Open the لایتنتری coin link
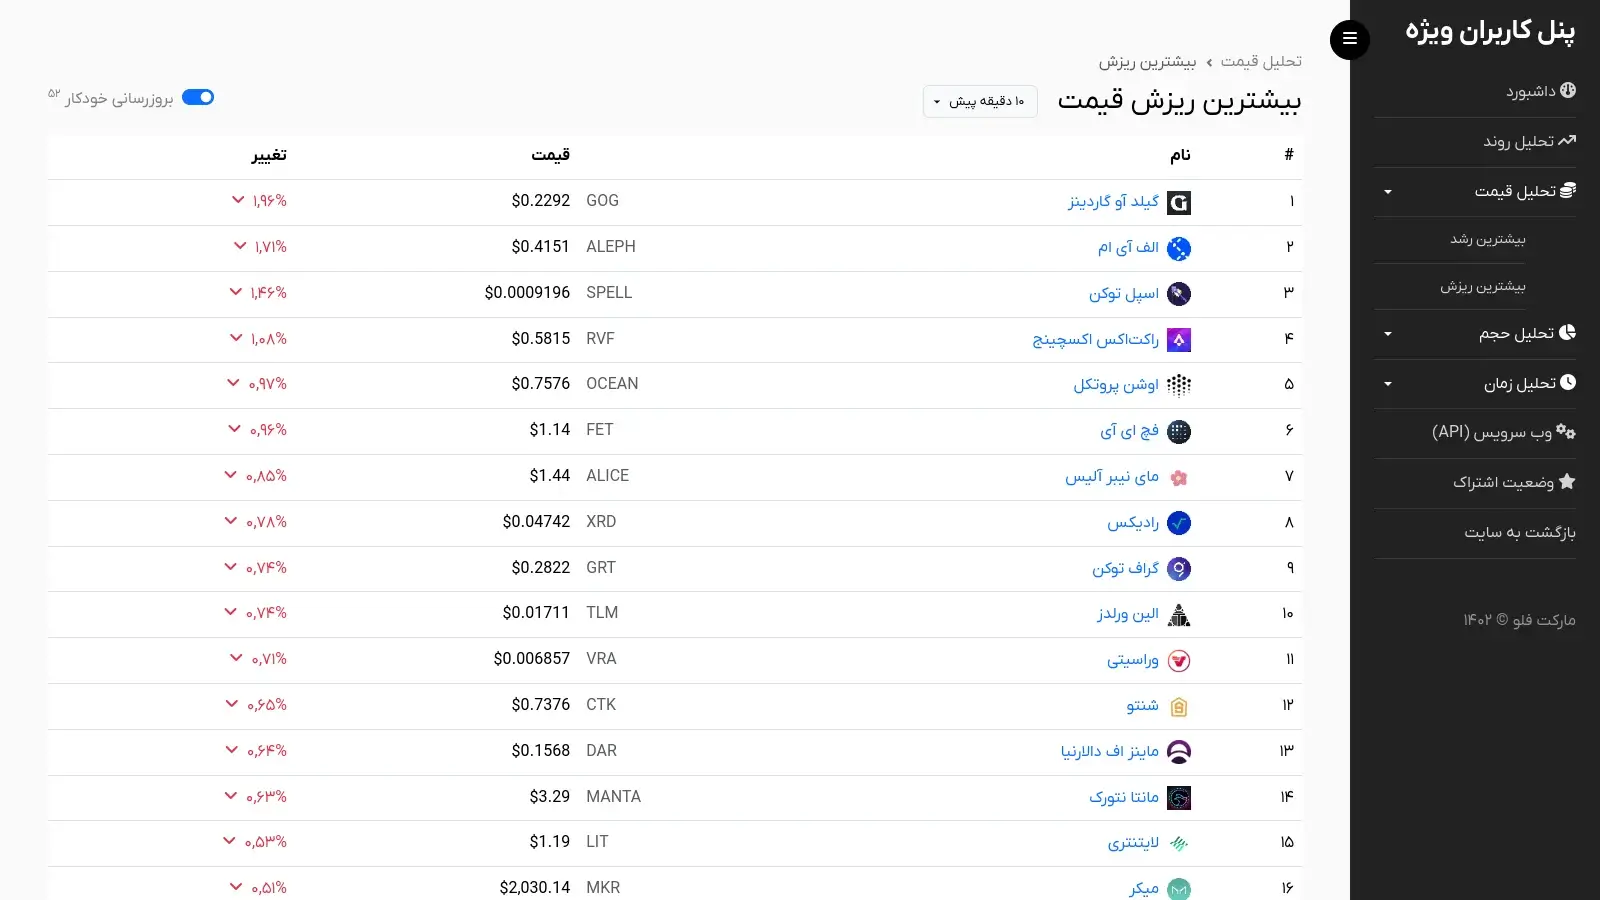Screen dimensions: 1600x900 [x=1133, y=843]
